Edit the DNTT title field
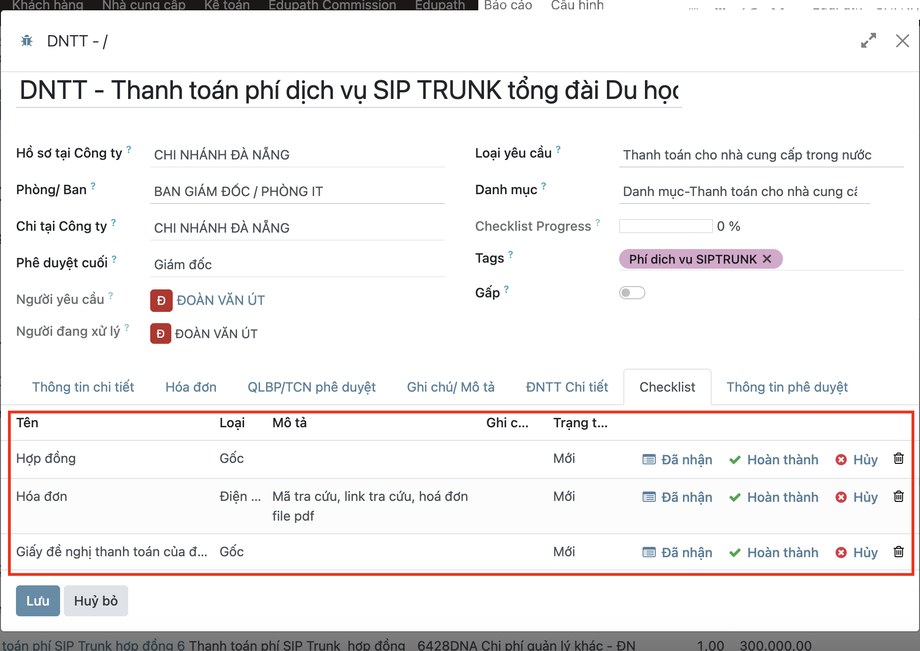Image resolution: width=920 pixels, height=651 pixels. pyautogui.click(x=349, y=90)
